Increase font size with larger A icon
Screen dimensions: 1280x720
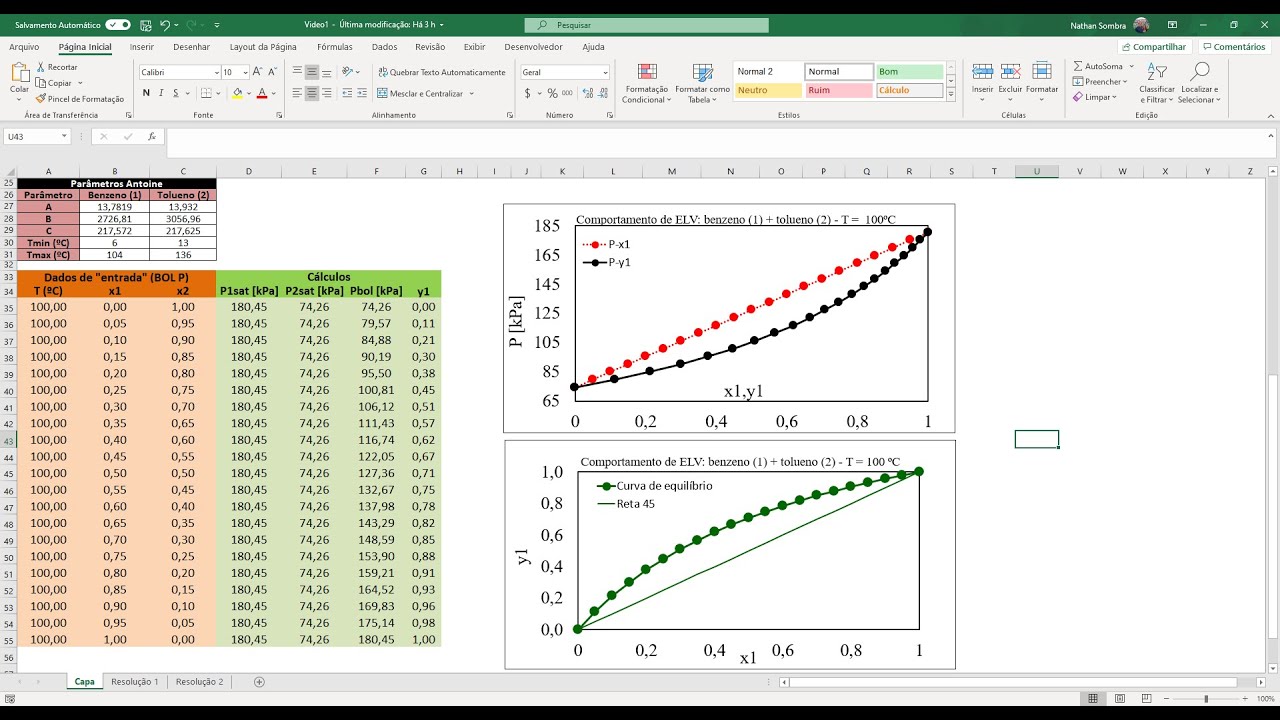point(258,72)
